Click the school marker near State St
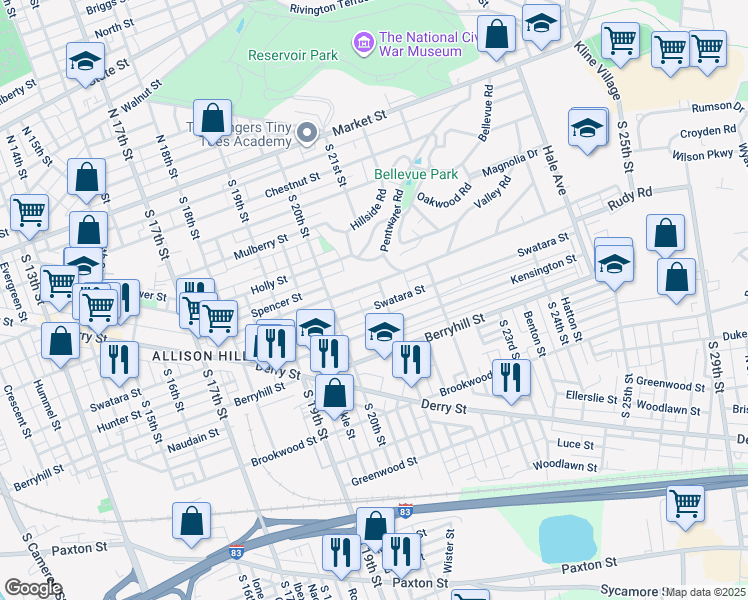 [85, 63]
